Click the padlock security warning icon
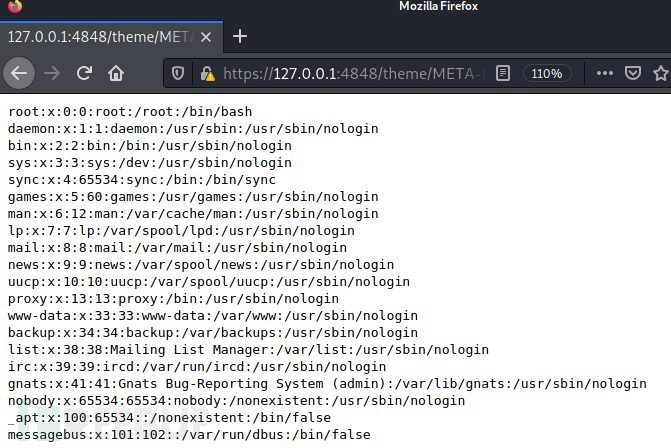 [207, 73]
